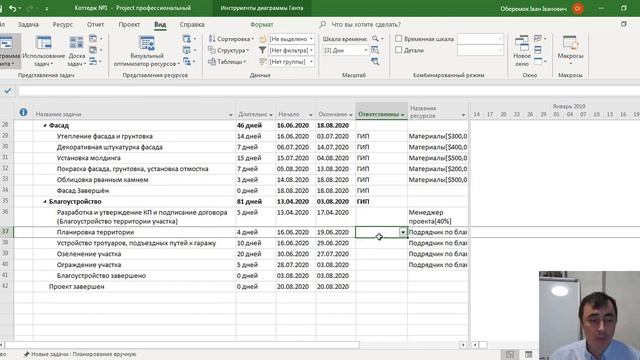Viewport: 640px width, 360px height.
Task: Click the zoom magnifier in Масштаб
Action: (x=376, y=39)
